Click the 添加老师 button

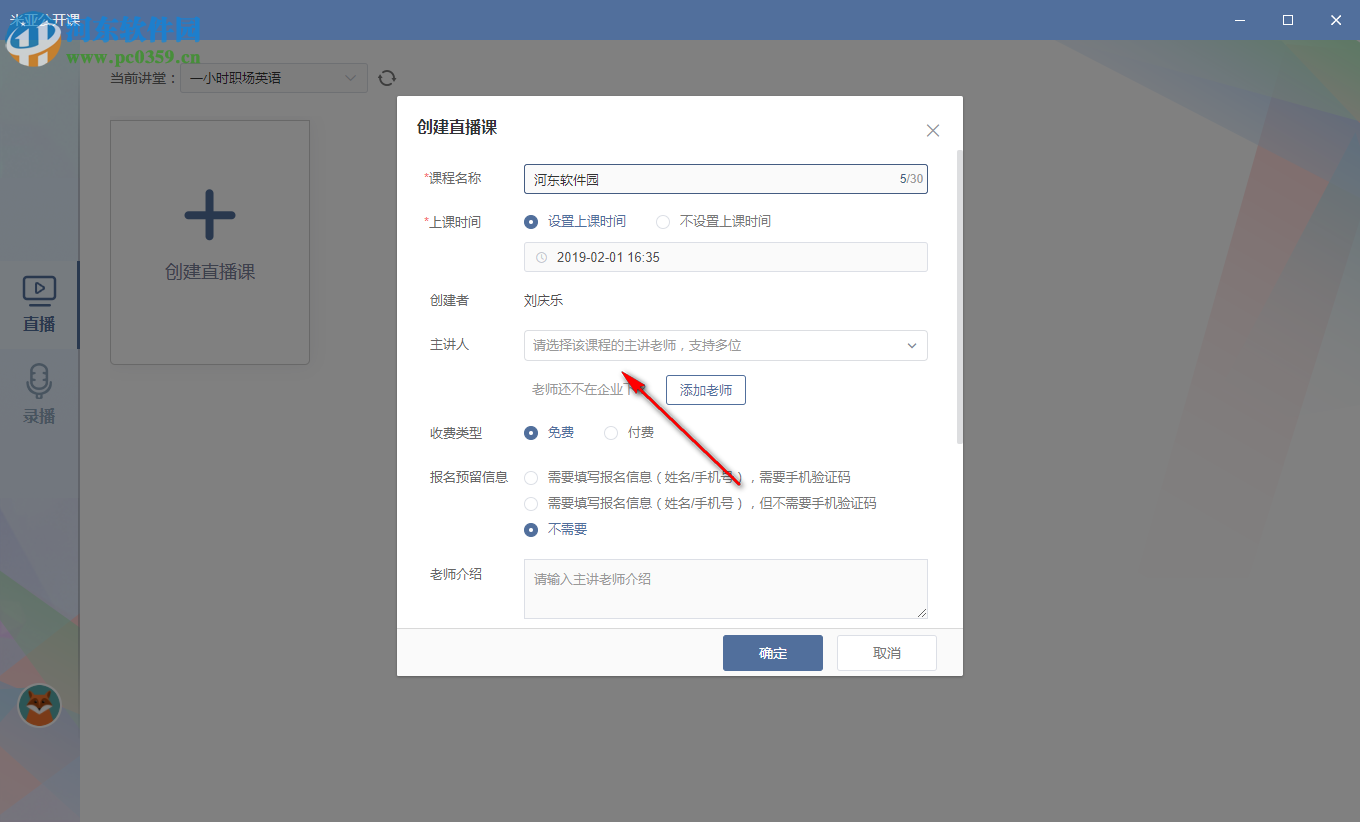pos(705,390)
